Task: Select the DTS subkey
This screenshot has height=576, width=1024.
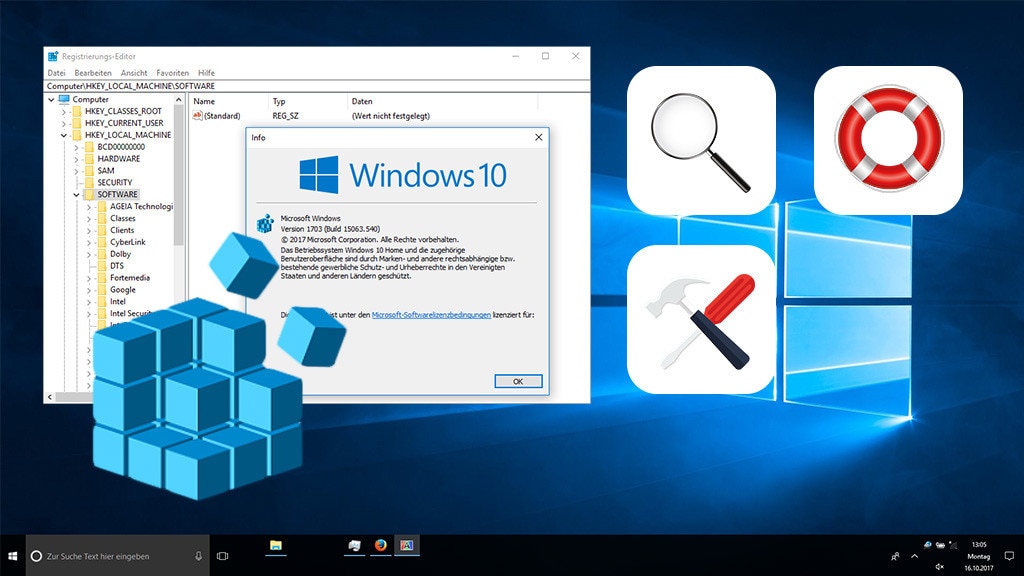Action: pos(116,266)
